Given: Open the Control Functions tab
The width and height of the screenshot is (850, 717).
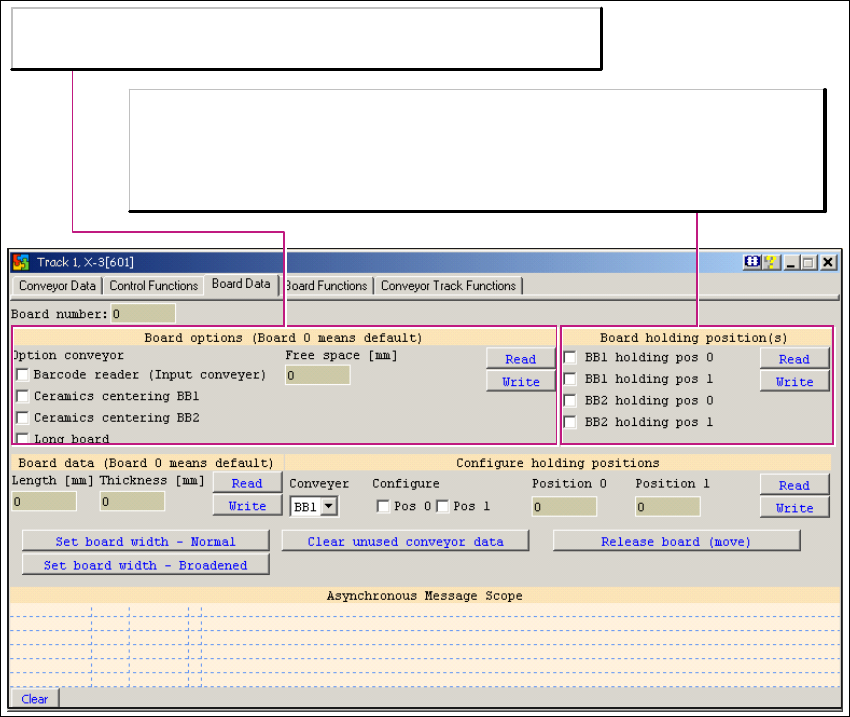Looking at the screenshot, I should 154,286.
